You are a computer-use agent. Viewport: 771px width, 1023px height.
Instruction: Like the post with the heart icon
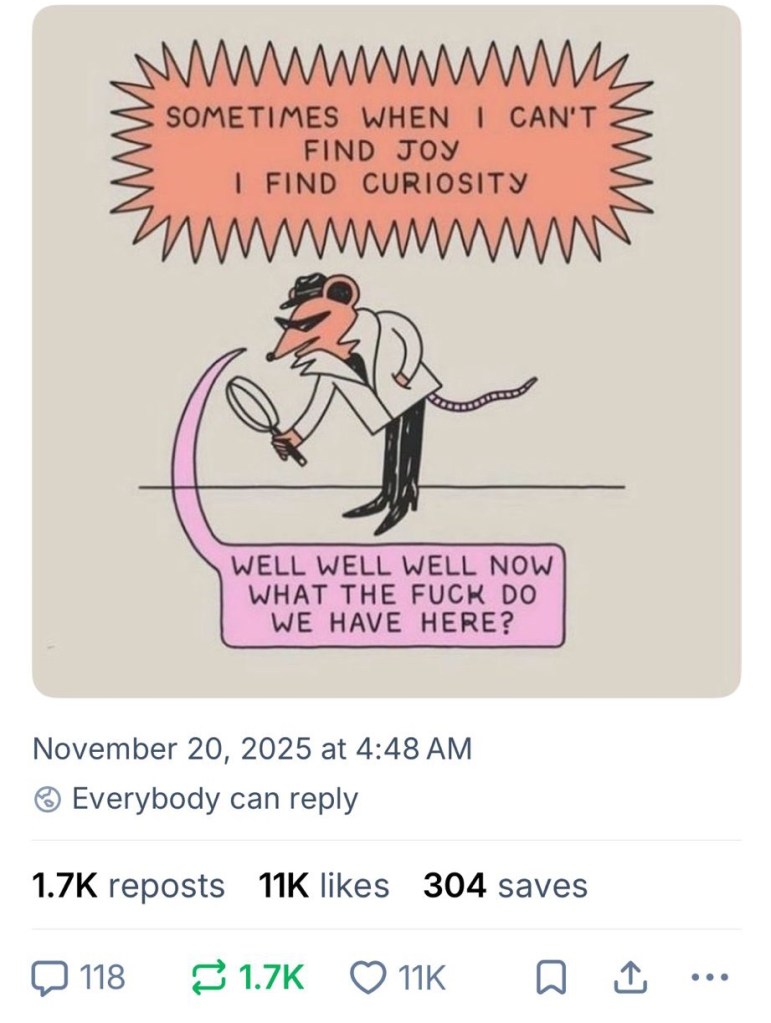pyautogui.click(x=369, y=976)
